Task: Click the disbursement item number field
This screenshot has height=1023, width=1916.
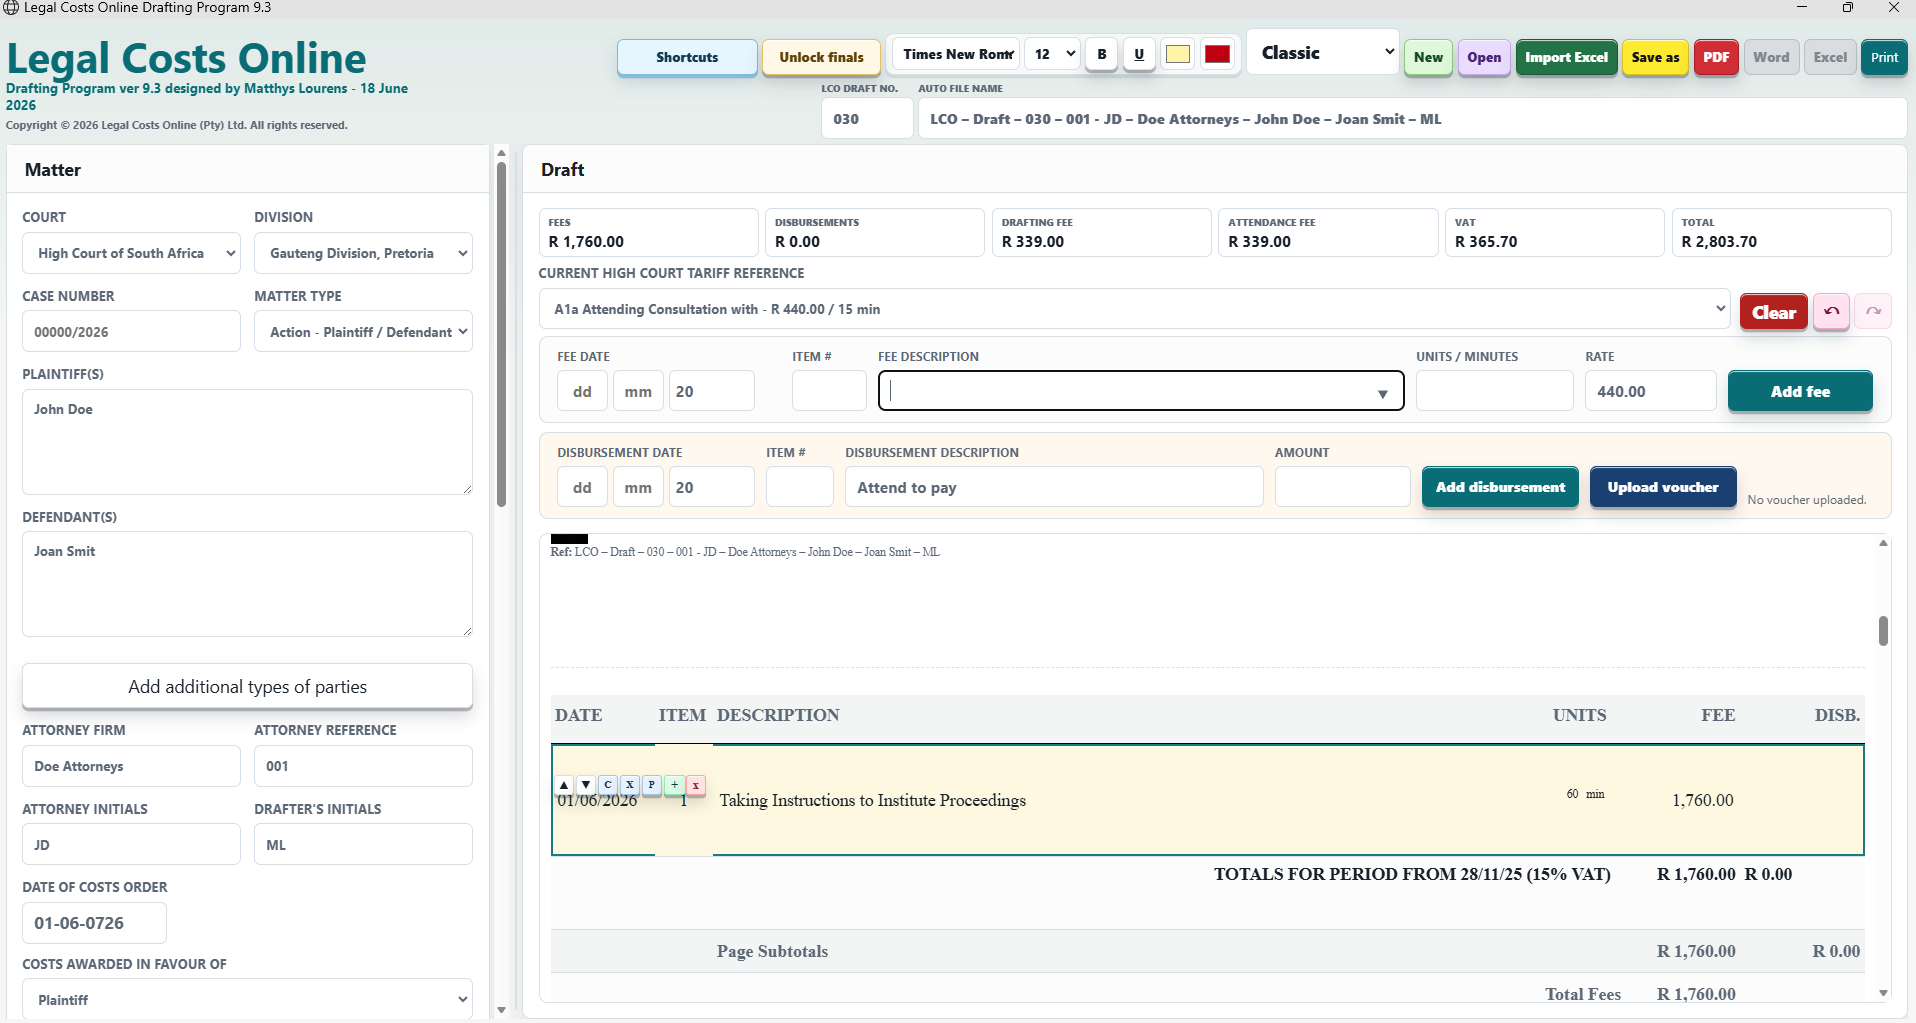Action: [799, 487]
